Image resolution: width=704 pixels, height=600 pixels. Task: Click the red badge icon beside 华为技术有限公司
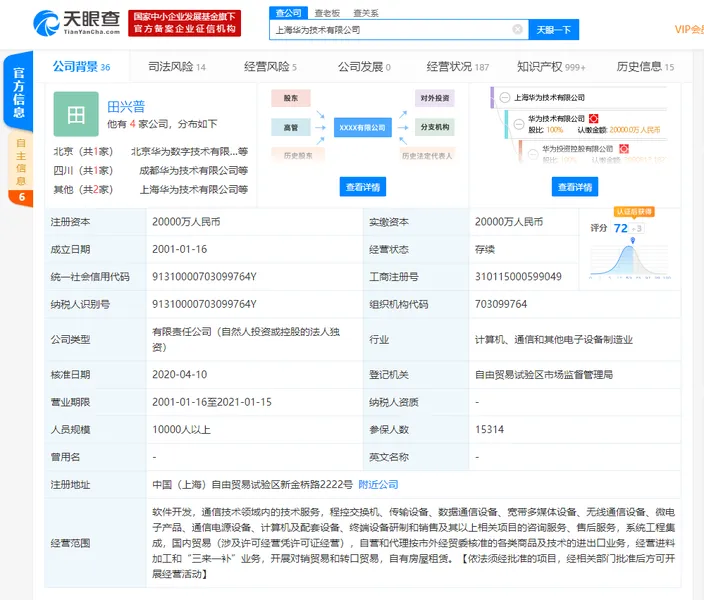[x=593, y=119]
